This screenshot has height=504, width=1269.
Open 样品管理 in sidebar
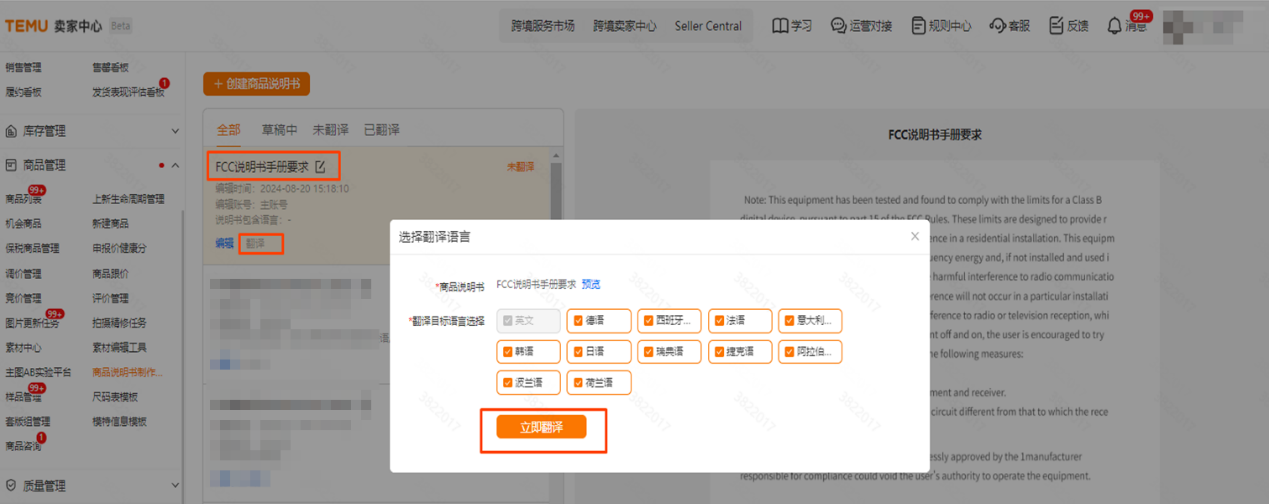(23, 397)
